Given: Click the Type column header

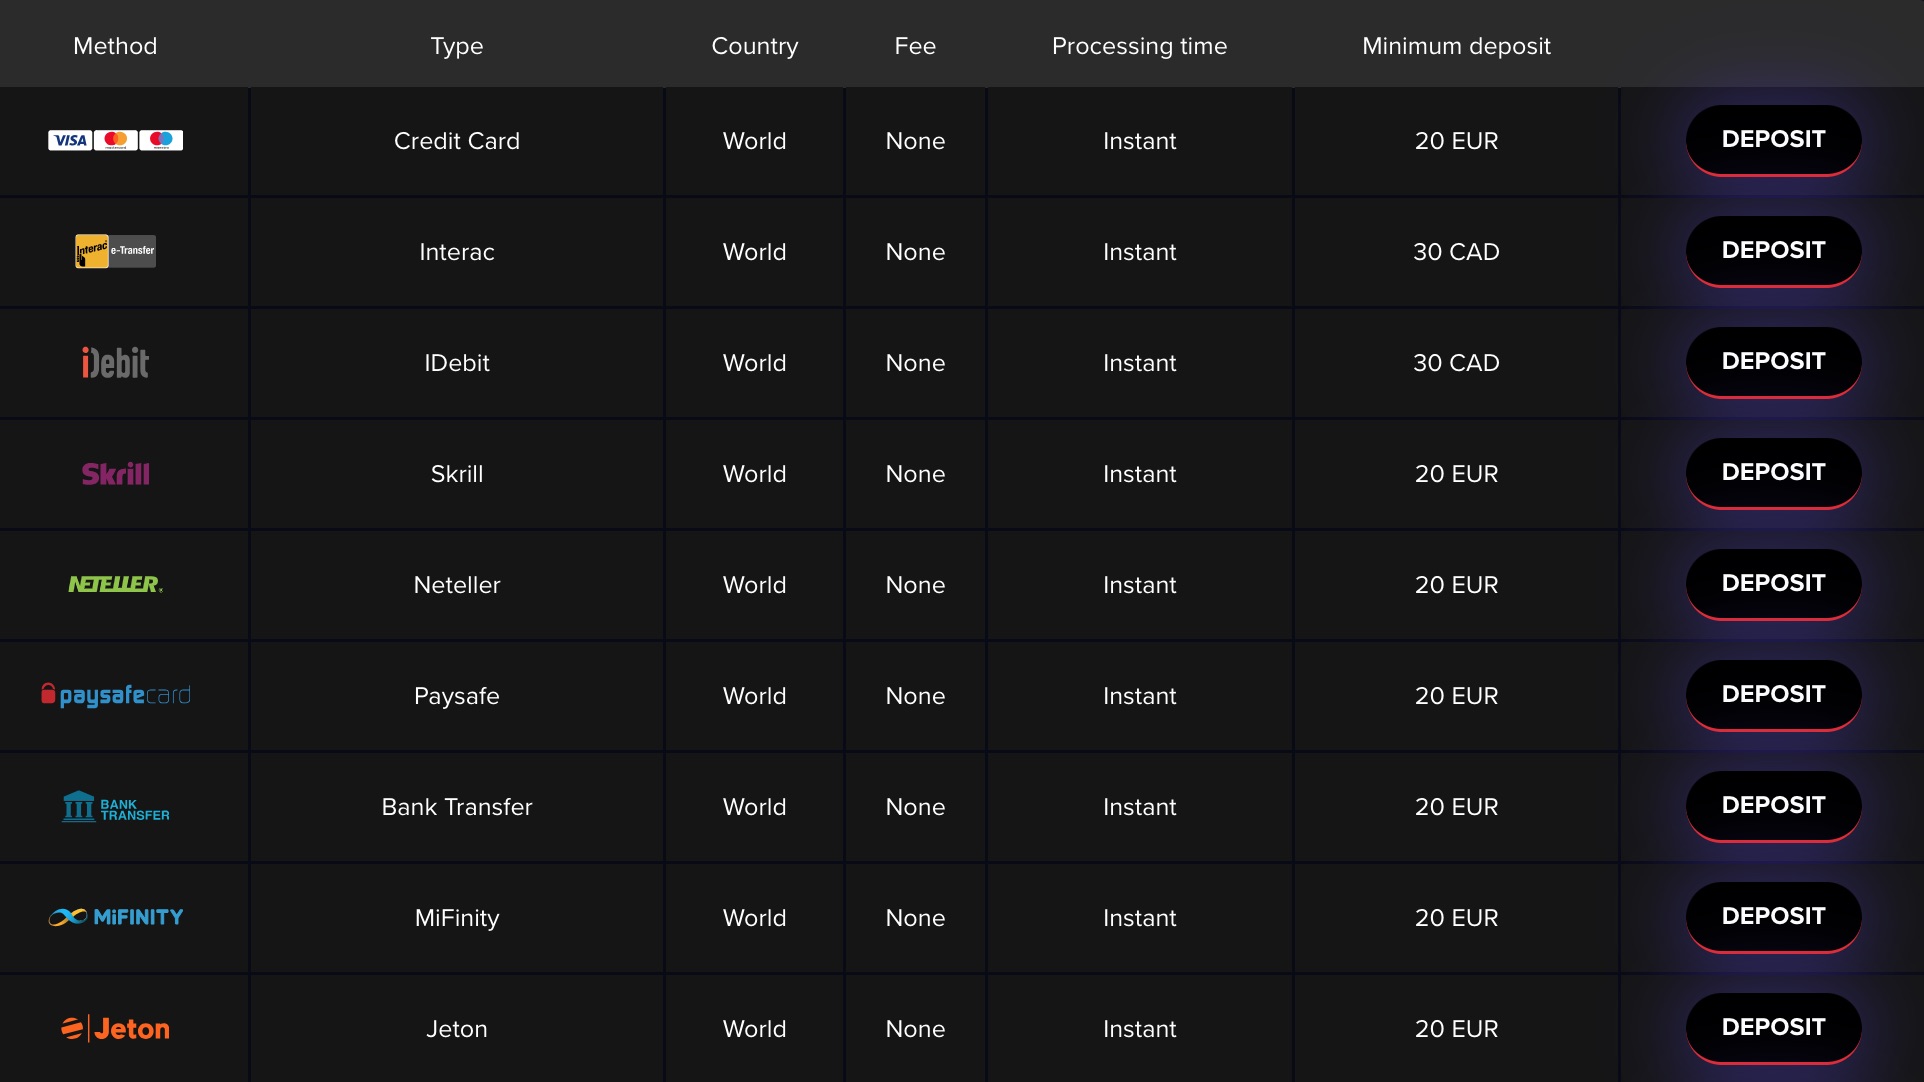Looking at the screenshot, I should click(456, 45).
